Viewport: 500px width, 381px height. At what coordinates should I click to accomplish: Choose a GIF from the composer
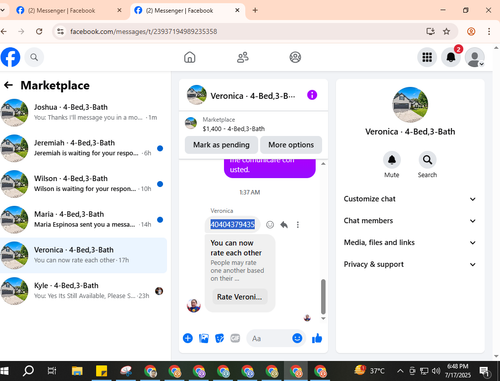(x=235, y=338)
